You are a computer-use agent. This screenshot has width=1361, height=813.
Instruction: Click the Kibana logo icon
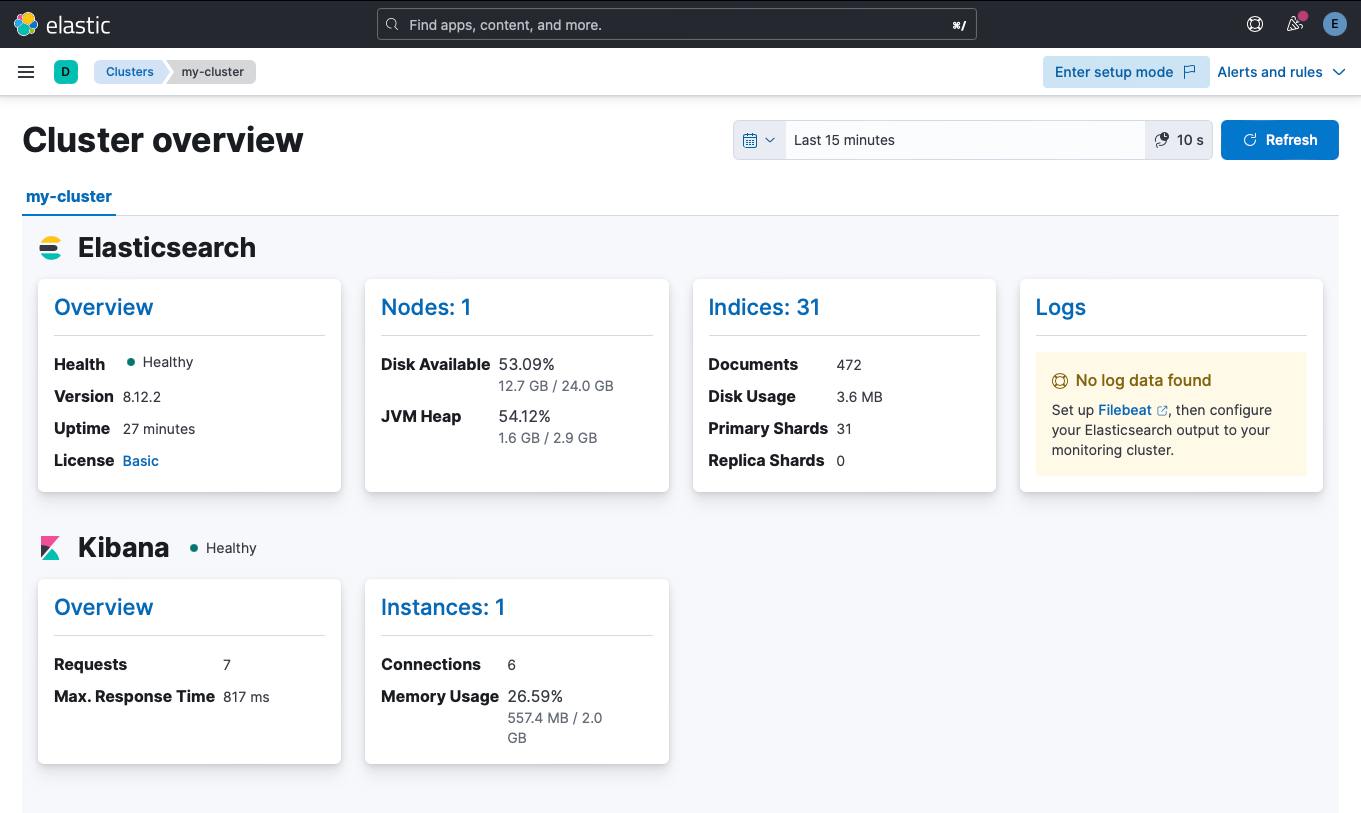pyautogui.click(x=51, y=548)
